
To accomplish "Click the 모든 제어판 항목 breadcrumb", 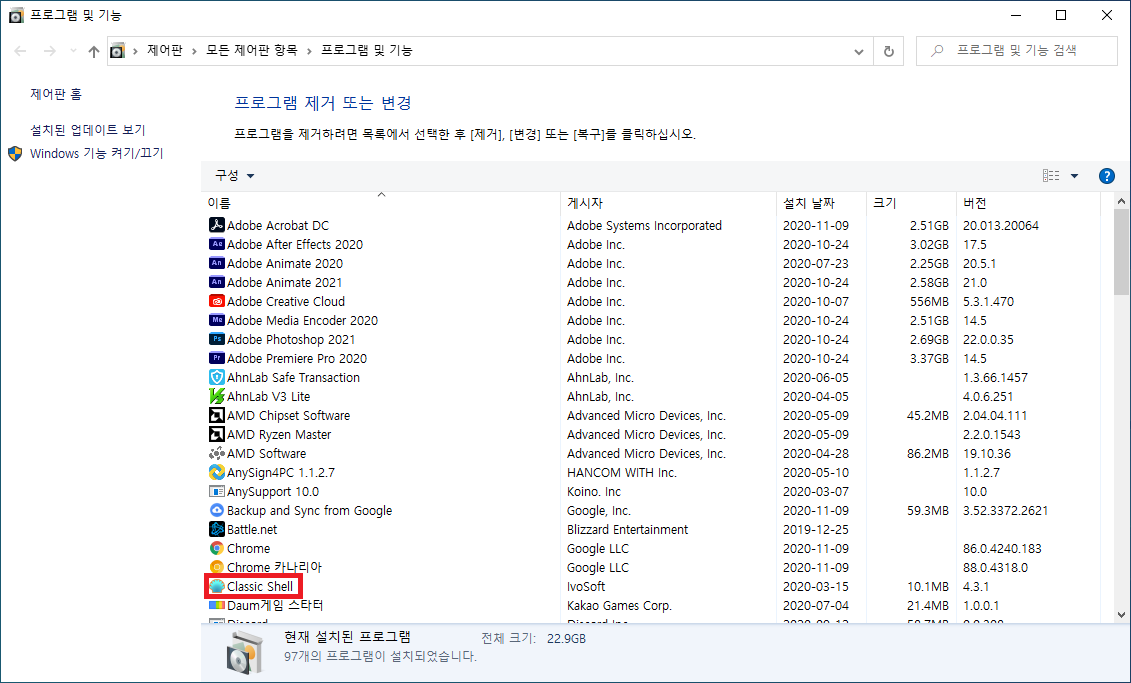I will tap(252, 50).
